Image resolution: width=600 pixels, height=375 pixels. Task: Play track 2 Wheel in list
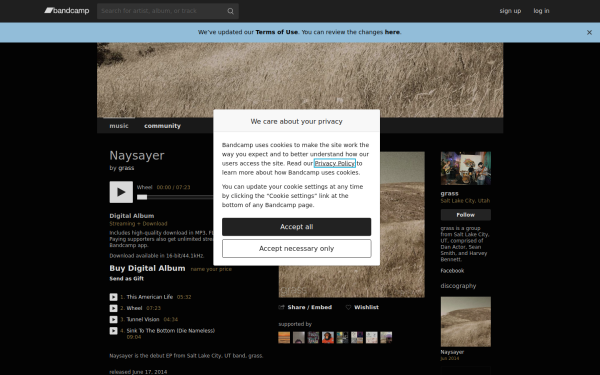(x=113, y=308)
